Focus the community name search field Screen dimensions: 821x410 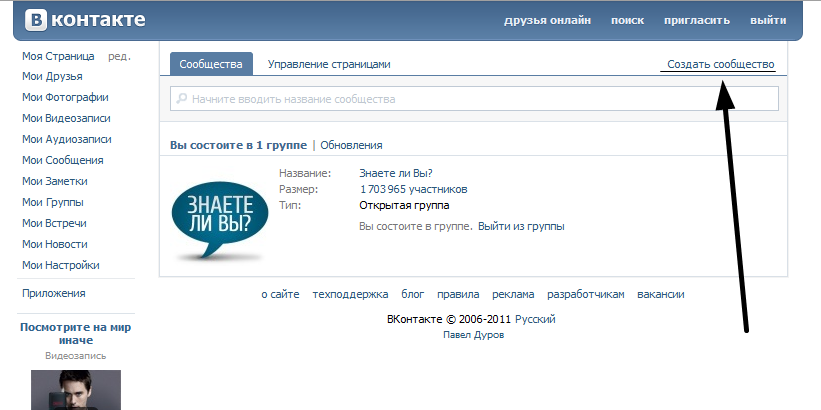(474, 98)
